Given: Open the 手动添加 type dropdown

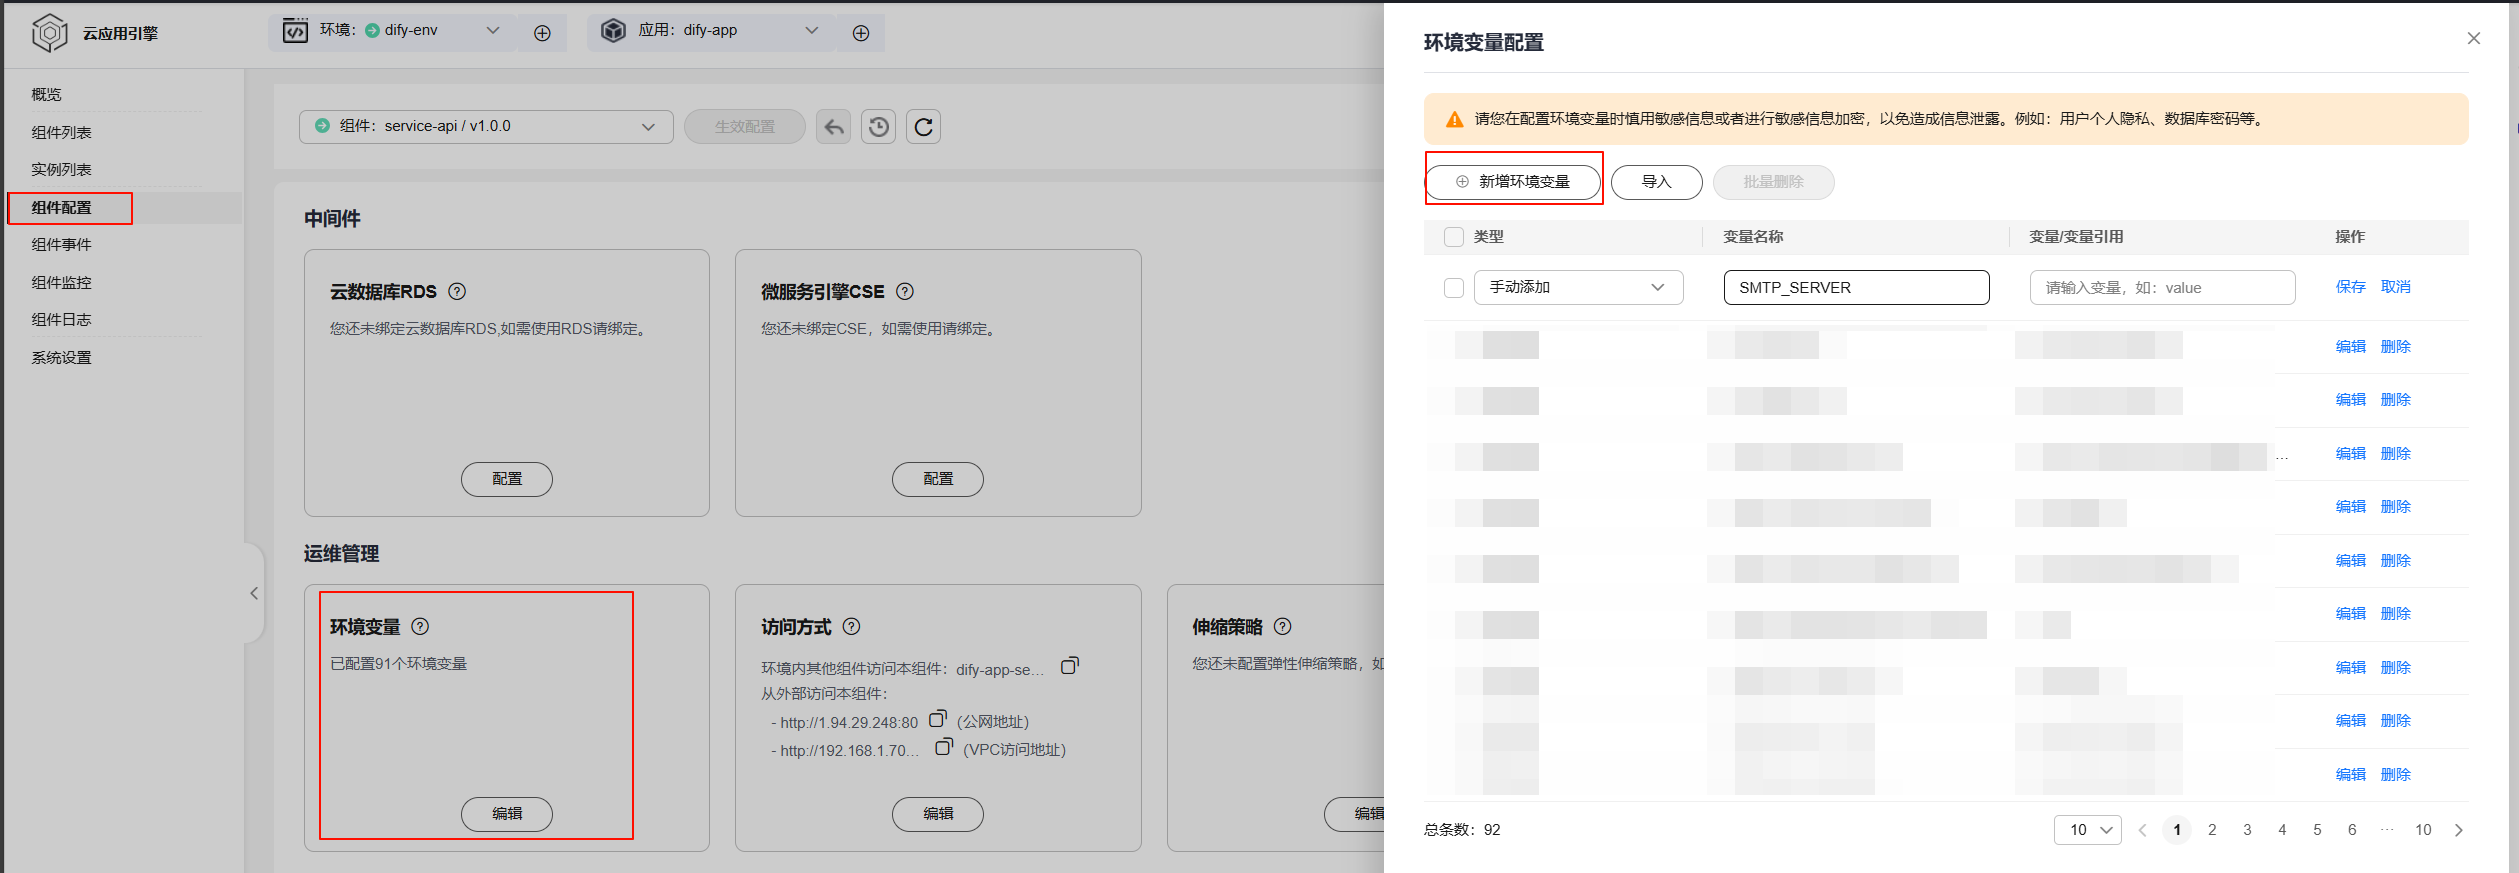Looking at the screenshot, I should tap(1578, 287).
